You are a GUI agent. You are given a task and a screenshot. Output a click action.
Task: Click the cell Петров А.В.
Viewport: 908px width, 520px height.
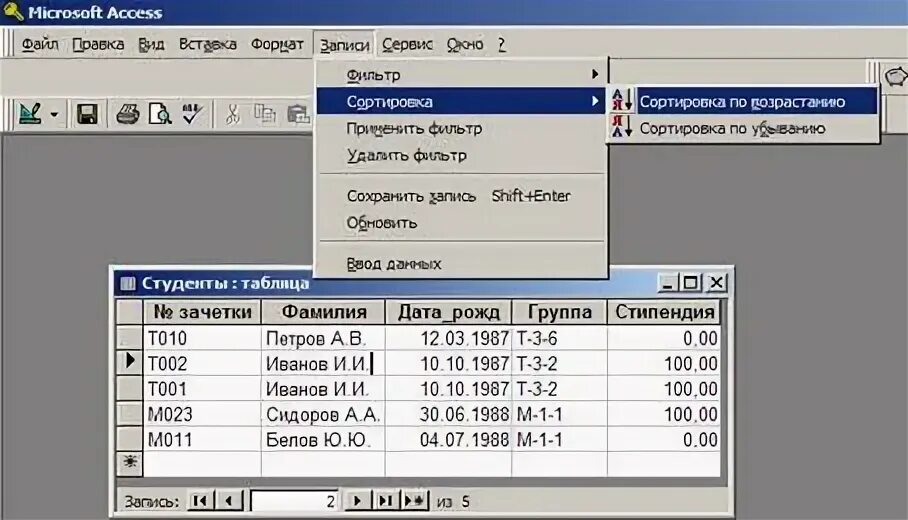coord(323,338)
